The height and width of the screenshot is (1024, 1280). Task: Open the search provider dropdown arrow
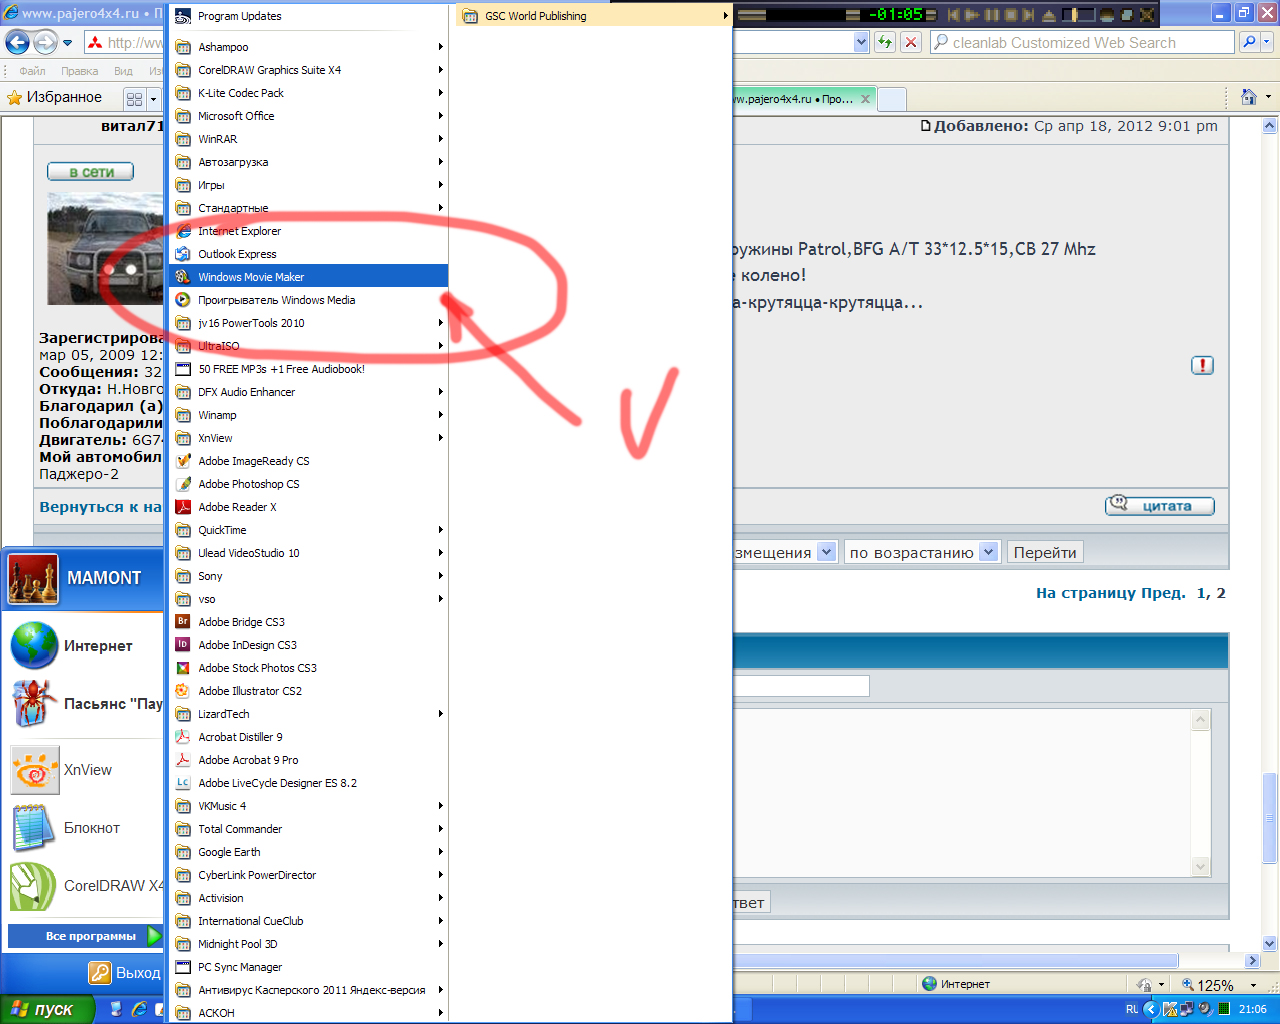pos(1268,42)
